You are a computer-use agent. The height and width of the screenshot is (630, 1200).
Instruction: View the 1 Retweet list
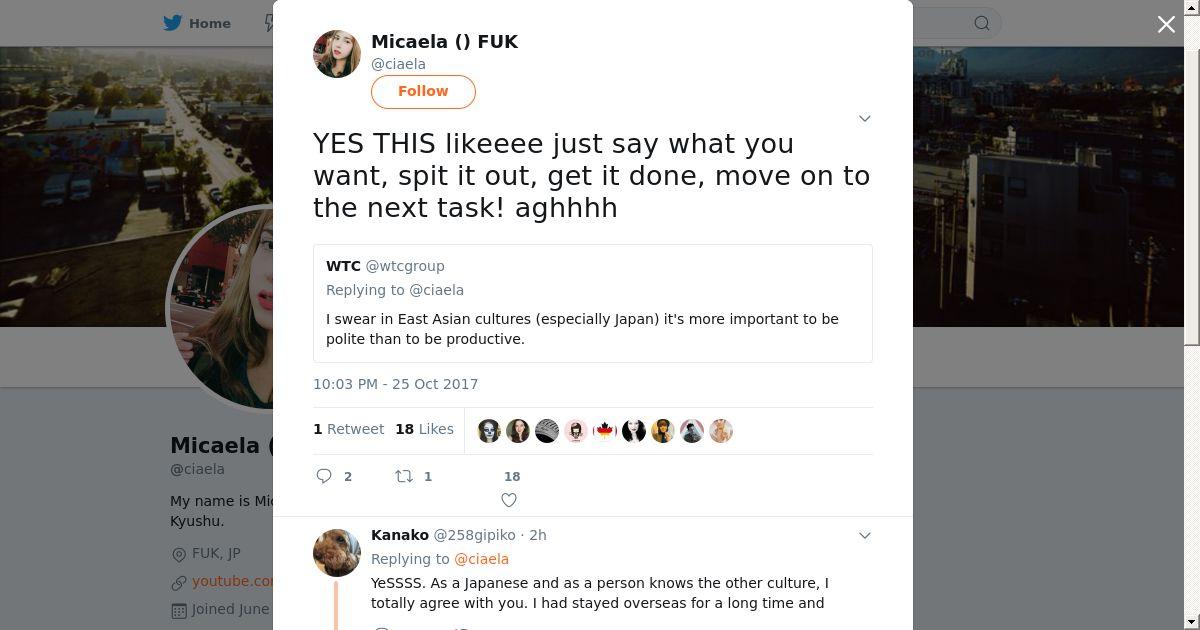tap(348, 429)
